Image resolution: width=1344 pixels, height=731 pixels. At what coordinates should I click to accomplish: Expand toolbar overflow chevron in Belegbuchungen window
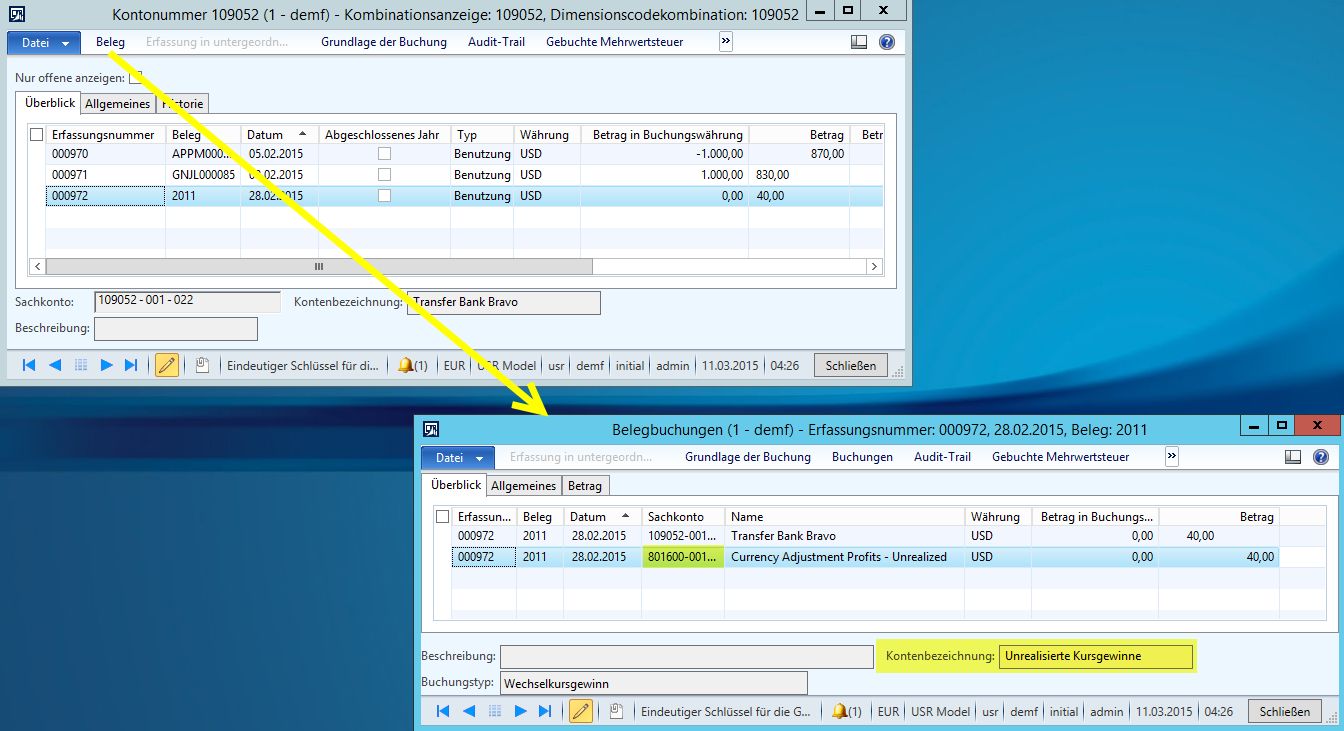point(1172,457)
